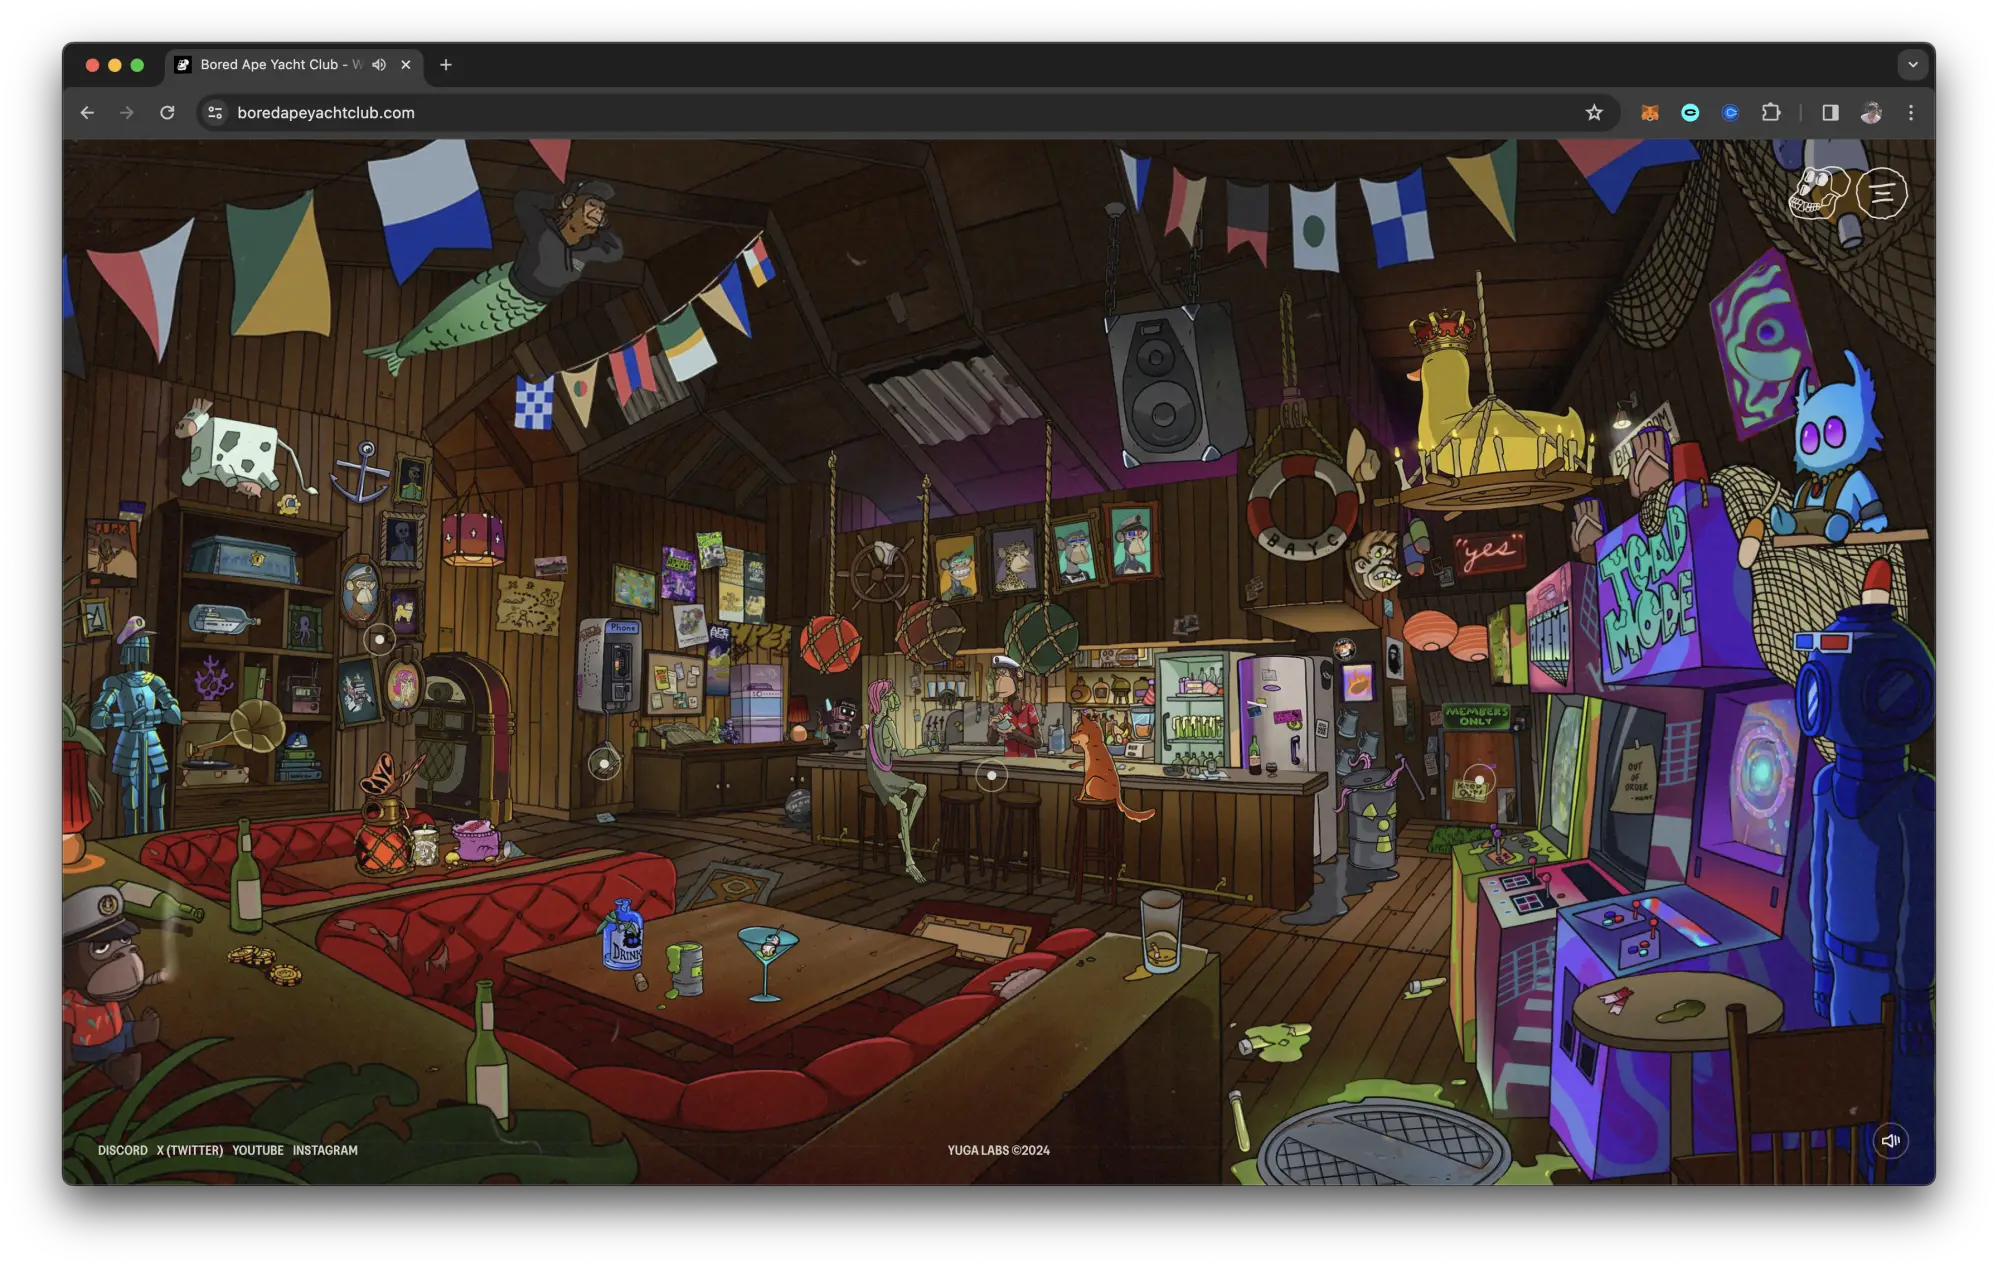The height and width of the screenshot is (1268, 1998).
Task: Open a new tab with the plus button
Action: pyautogui.click(x=446, y=65)
